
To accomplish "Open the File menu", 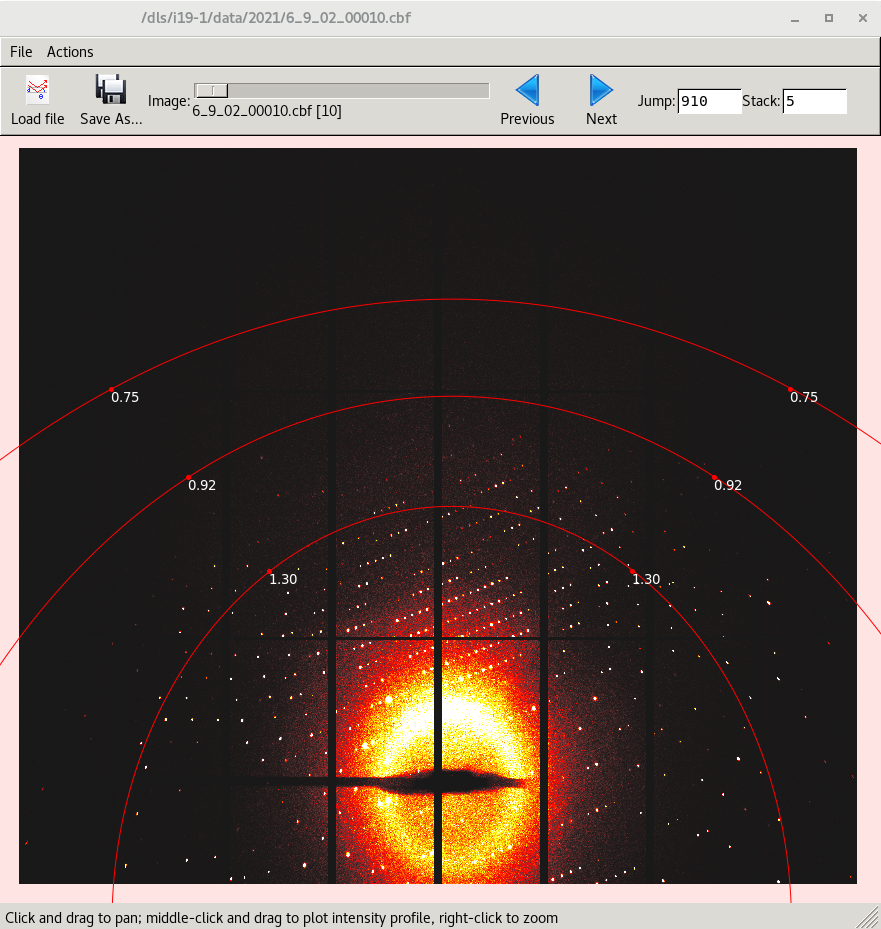I will tap(20, 51).
